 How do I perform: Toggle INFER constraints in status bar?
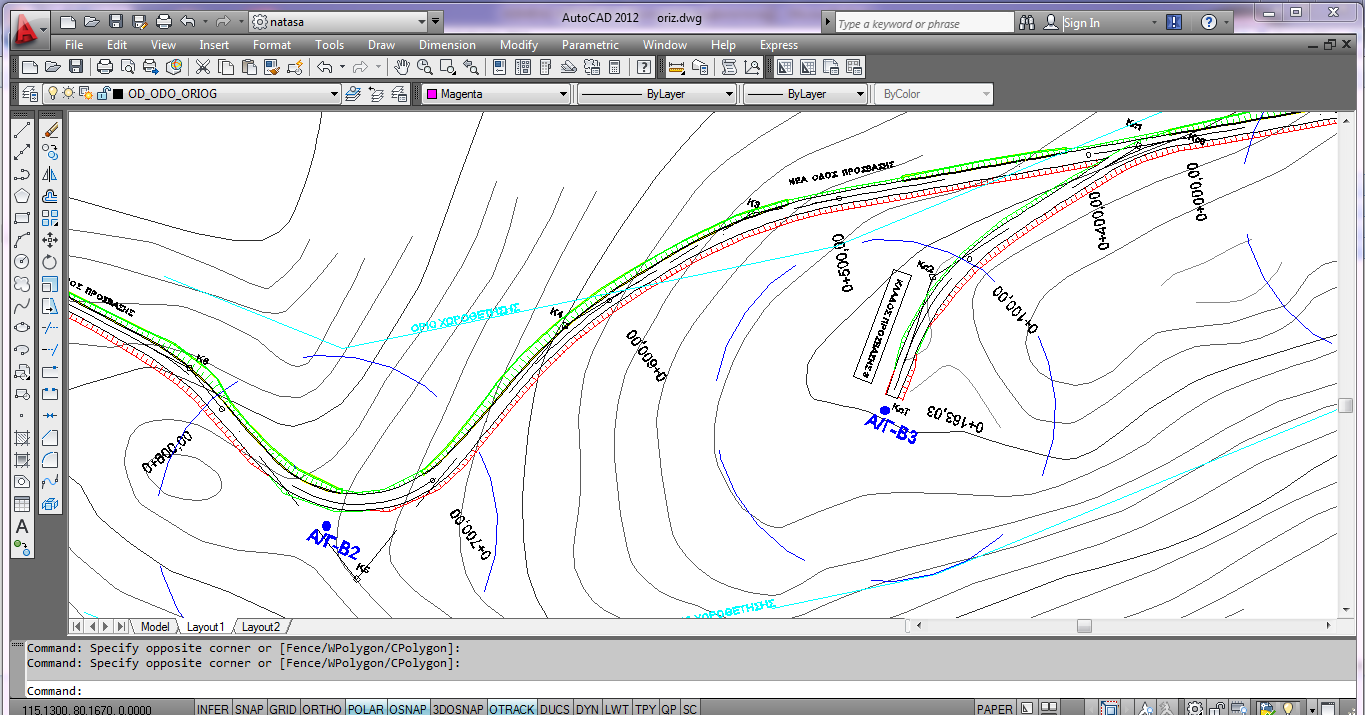coord(212,708)
